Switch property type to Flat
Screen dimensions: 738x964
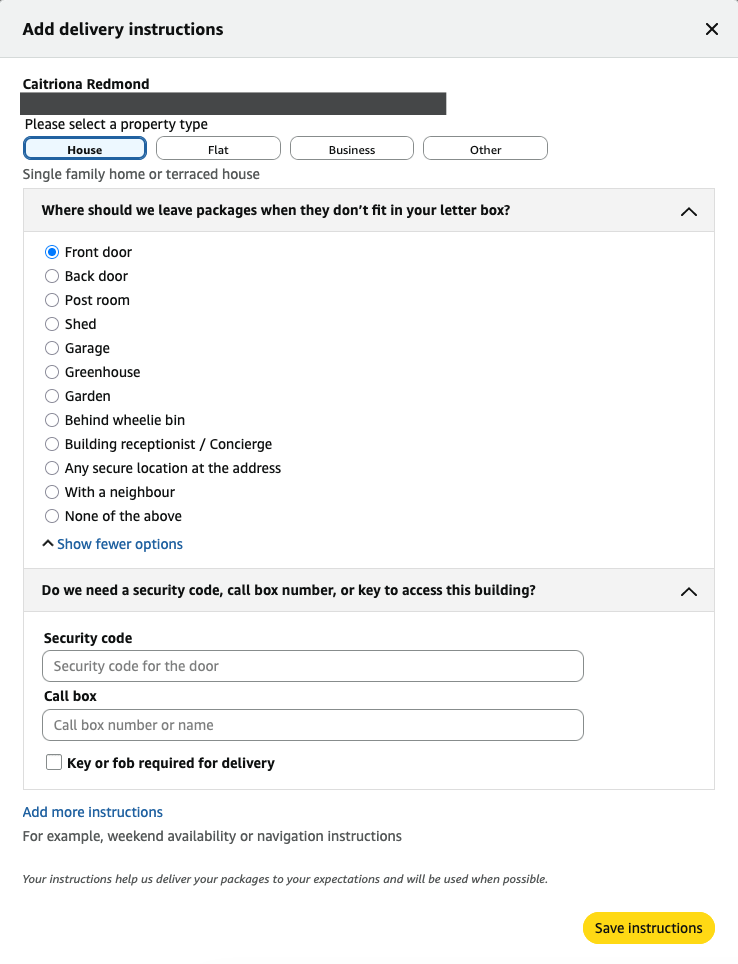[218, 147]
